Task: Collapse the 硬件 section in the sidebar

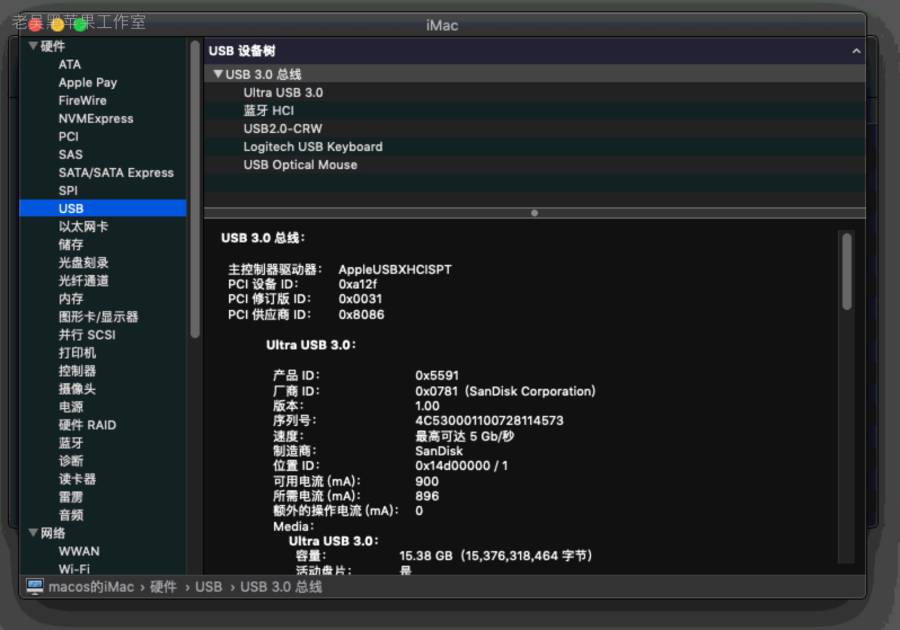Action: point(33,46)
